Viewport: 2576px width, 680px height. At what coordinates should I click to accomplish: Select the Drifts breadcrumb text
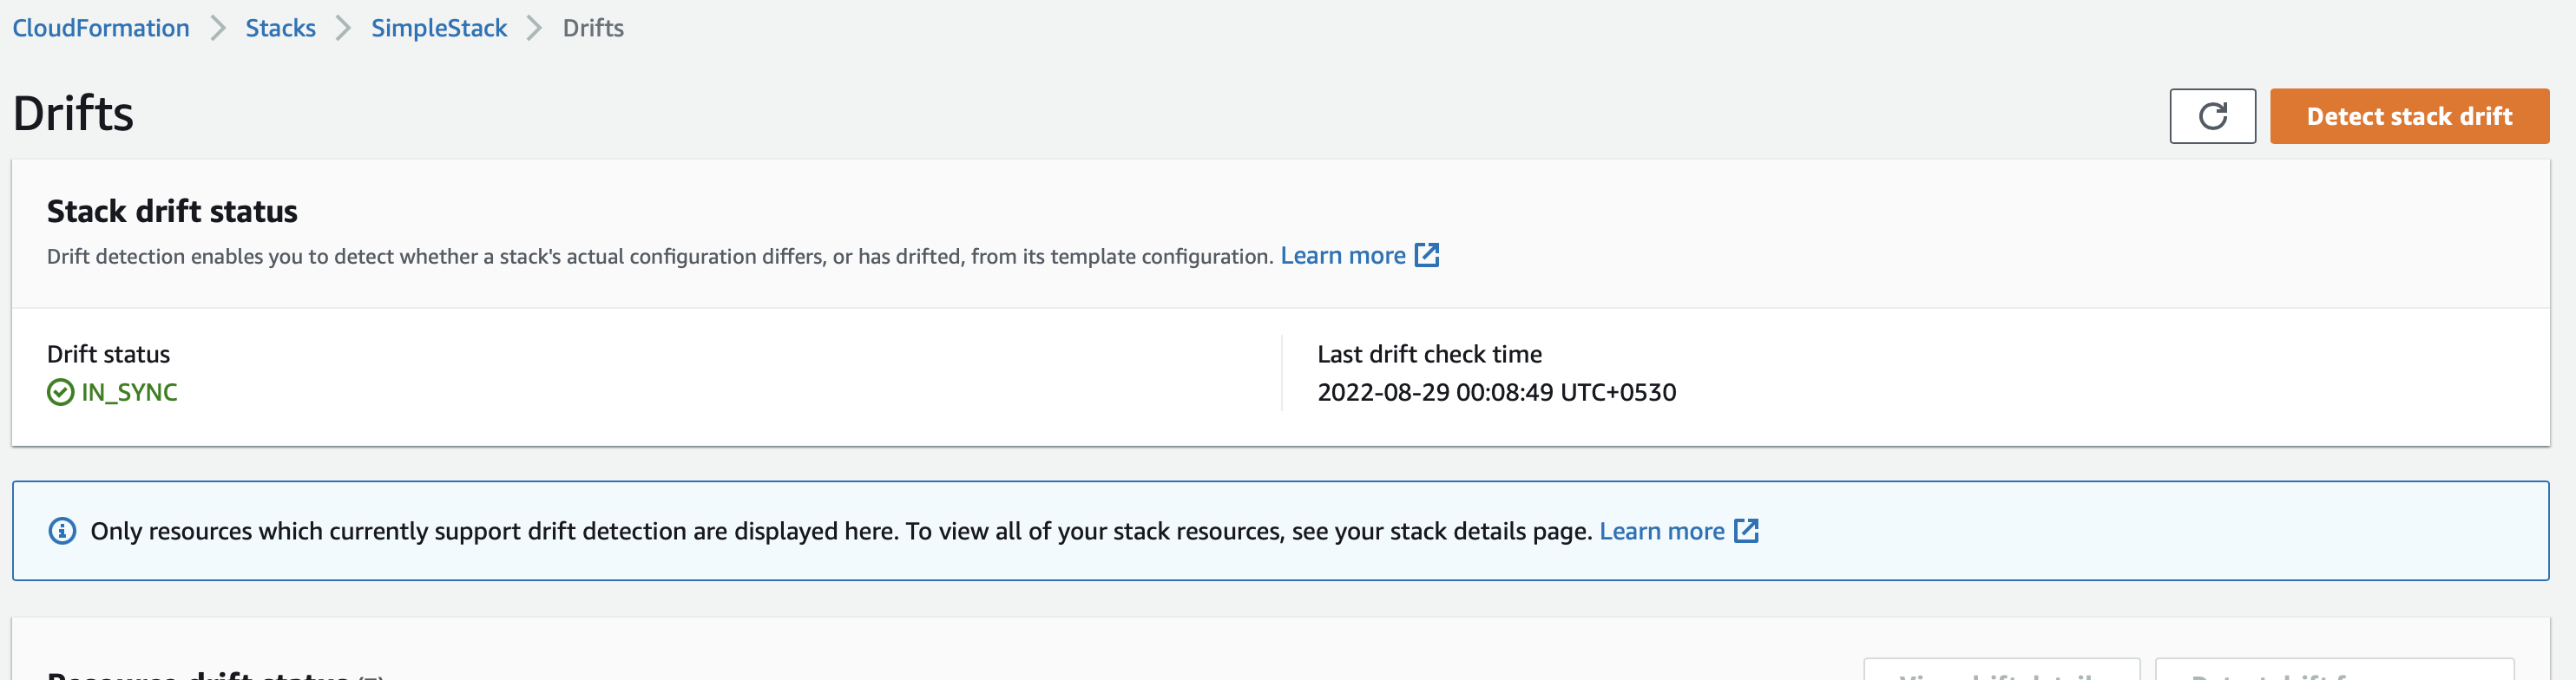pos(593,28)
